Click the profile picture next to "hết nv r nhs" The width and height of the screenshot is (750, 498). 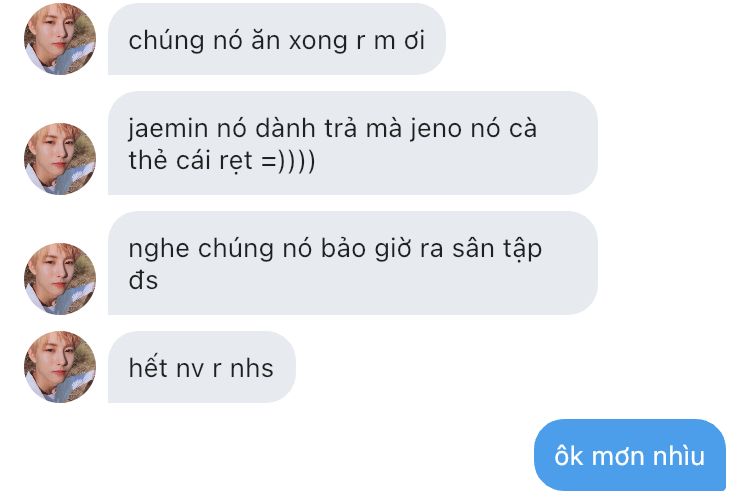click(x=60, y=367)
